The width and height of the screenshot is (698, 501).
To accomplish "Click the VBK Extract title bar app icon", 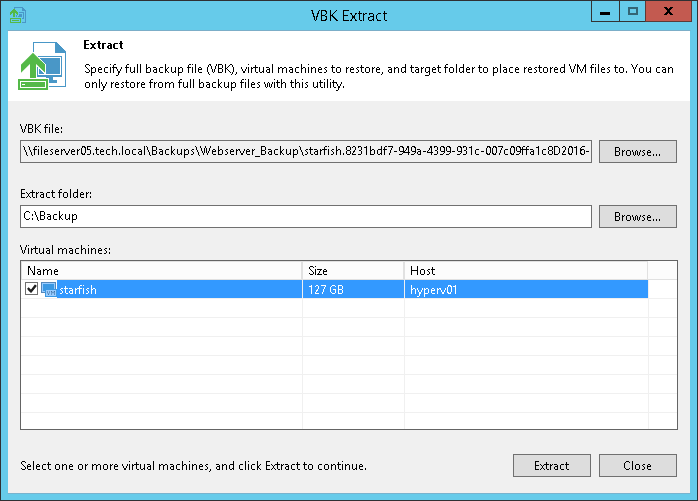I will [18, 15].
